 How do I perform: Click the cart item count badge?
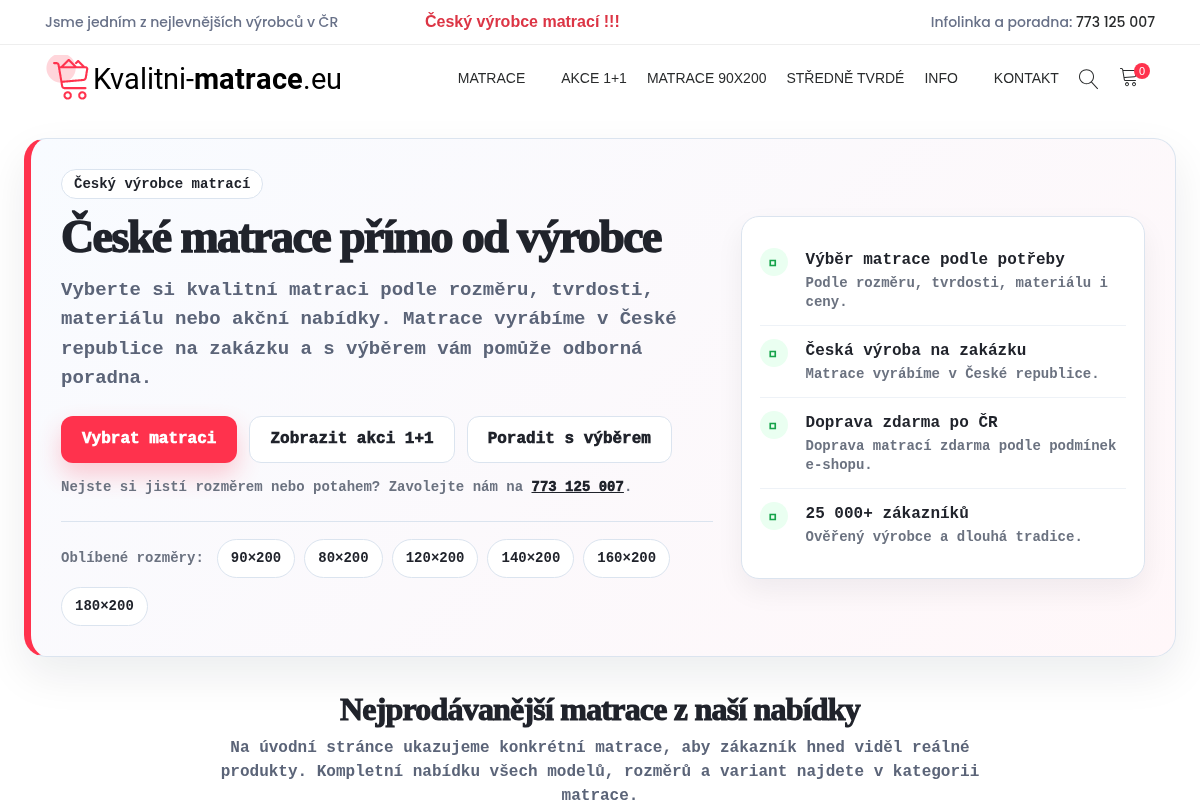[1142, 71]
